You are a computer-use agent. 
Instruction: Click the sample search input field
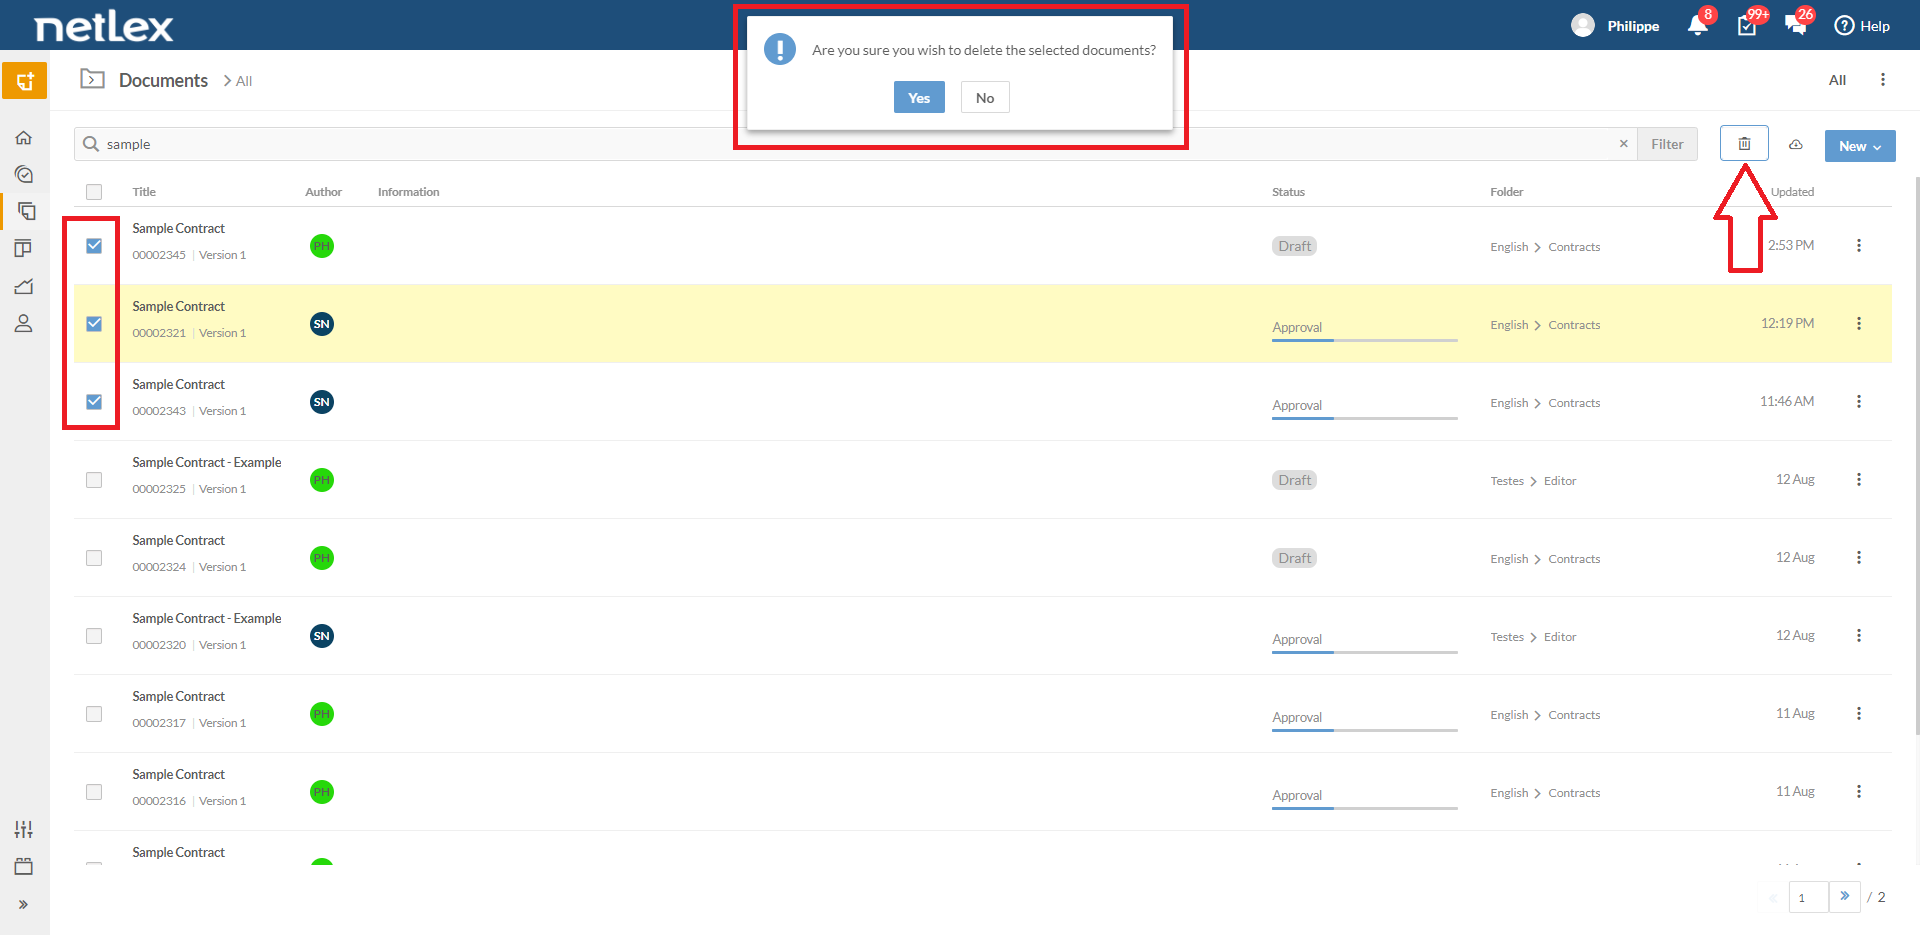click(855, 144)
